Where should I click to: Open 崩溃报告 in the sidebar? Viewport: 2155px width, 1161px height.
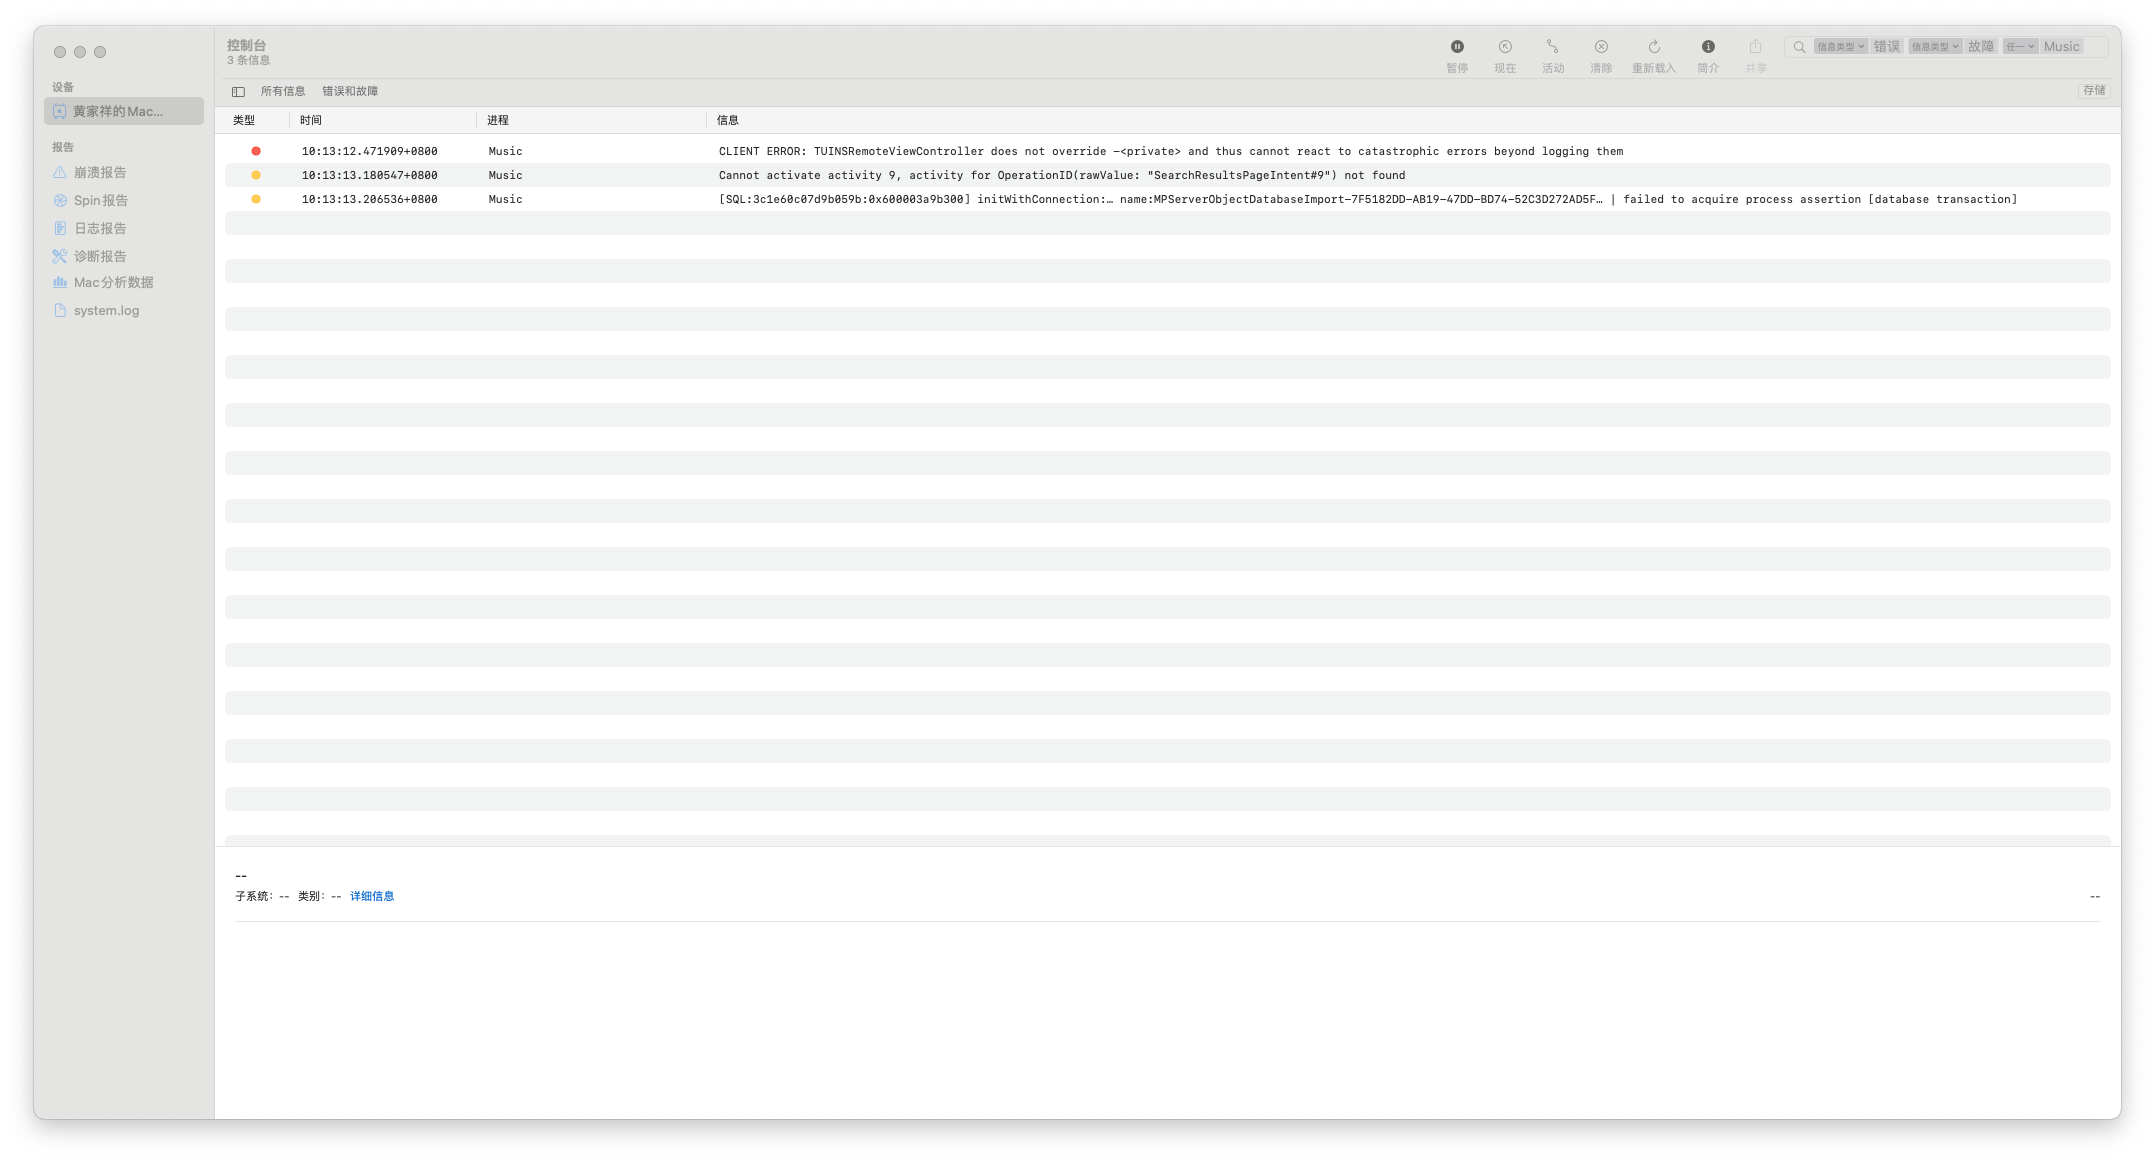(x=100, y=173)
